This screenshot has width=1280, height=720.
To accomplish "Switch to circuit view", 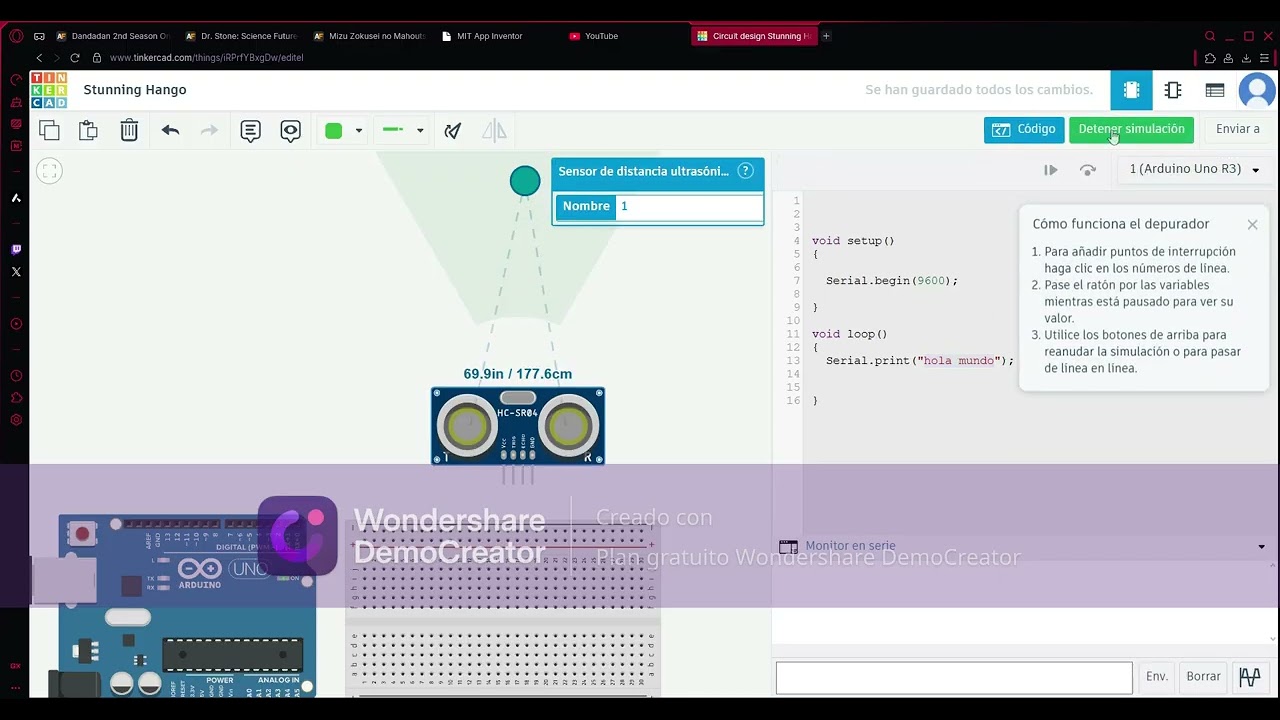I will point(1131,90).
